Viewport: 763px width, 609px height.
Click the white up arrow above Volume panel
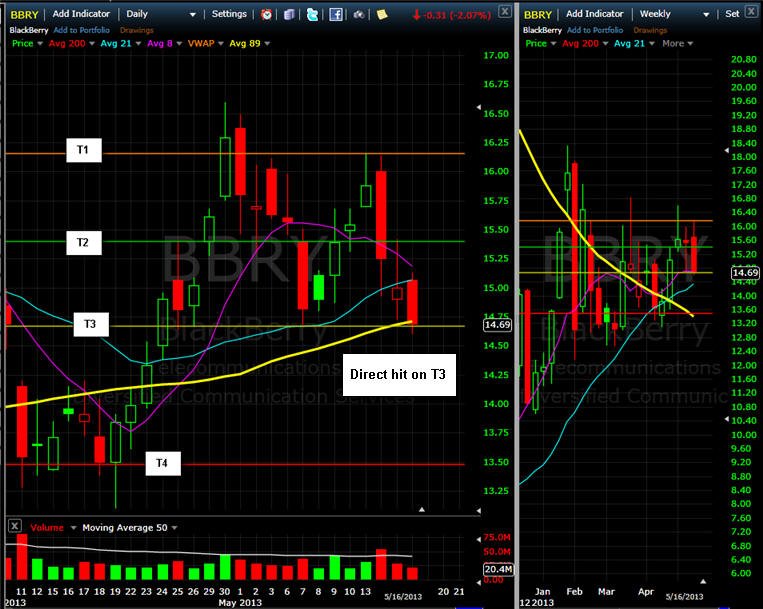pos(422,509)
